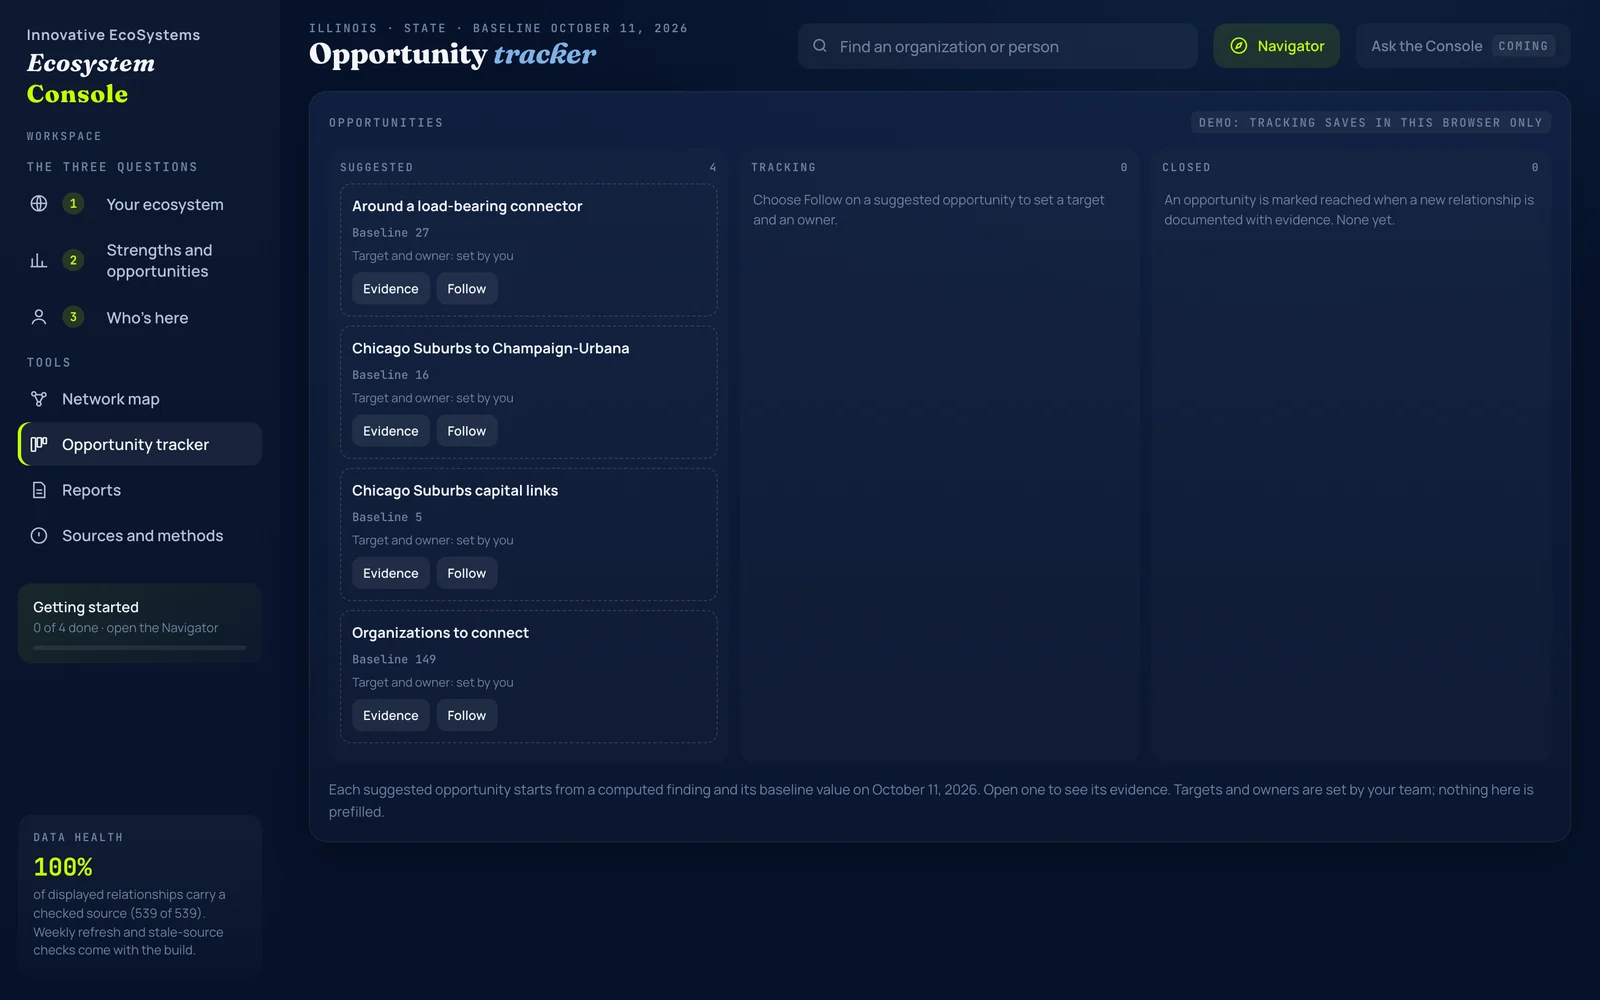Click the Sources and methods info icon
1600x1000 pixels.
[39, 536]
